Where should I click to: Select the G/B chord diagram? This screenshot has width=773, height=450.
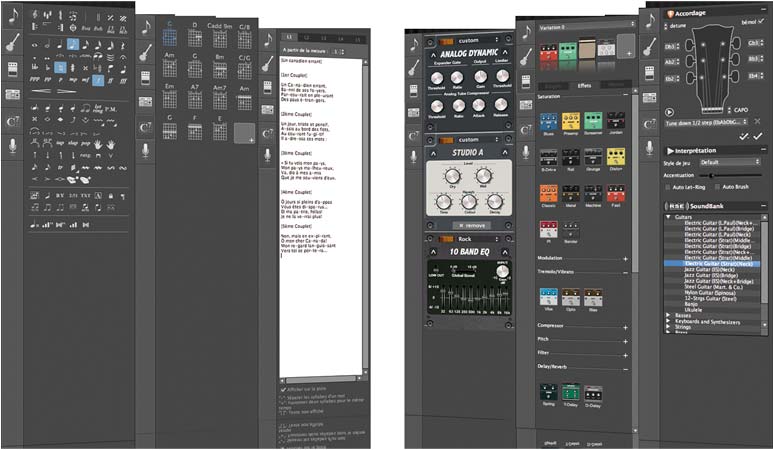(245, 36)
